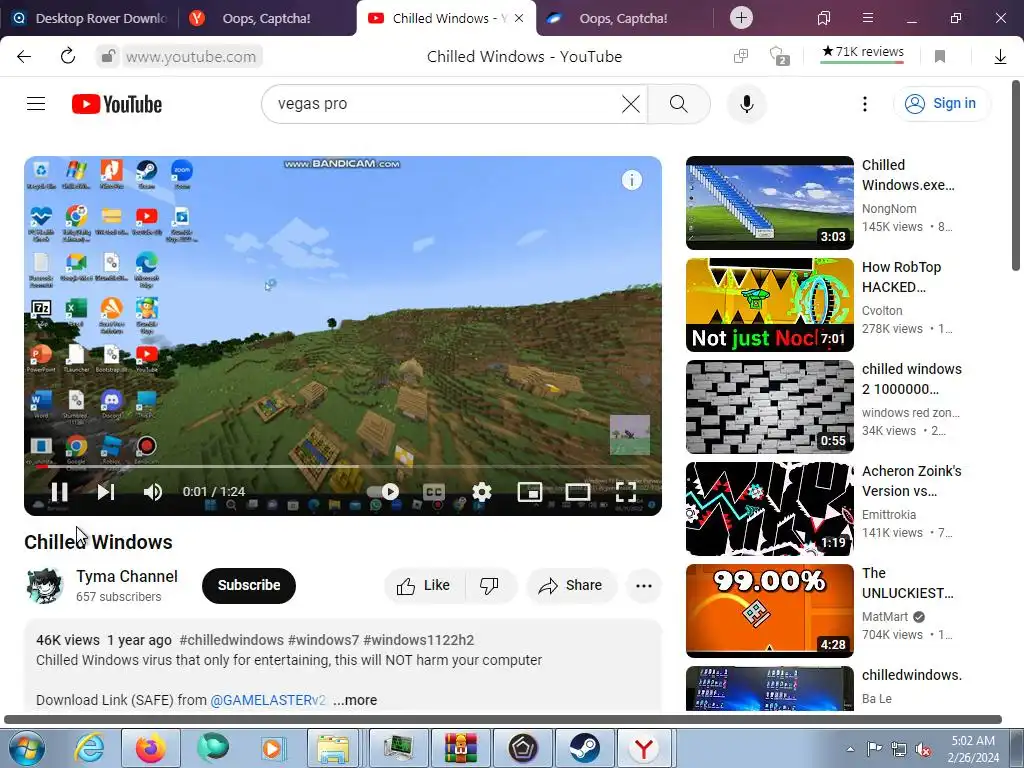Go to YouTube home via logo
The width and height of the screenshot is (1024, 768).
(x=117, y=104)
